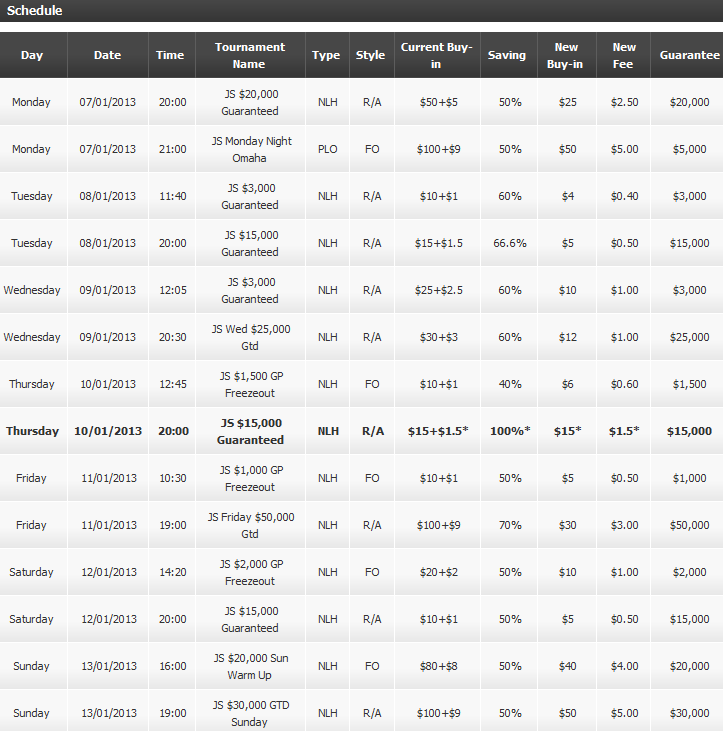Click the Tournament Name column header
Screen dimensions: 723x731
coord(250,55)
